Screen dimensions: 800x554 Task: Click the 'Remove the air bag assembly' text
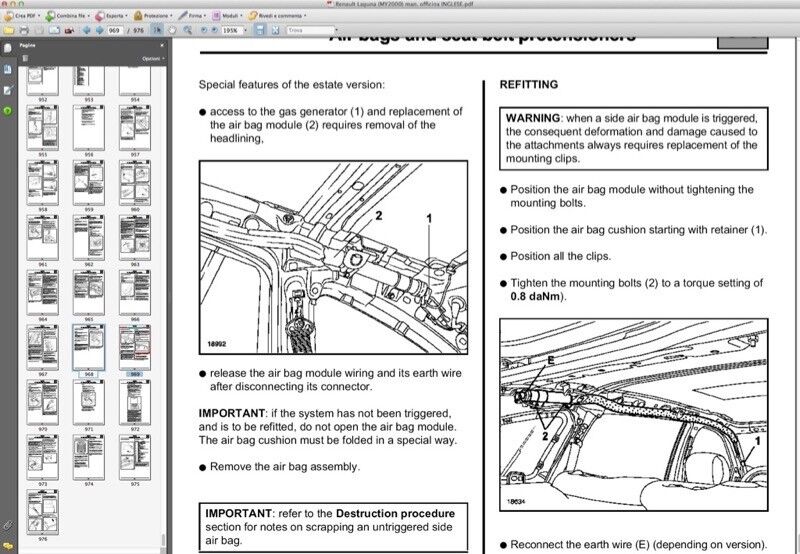[285, 467]
